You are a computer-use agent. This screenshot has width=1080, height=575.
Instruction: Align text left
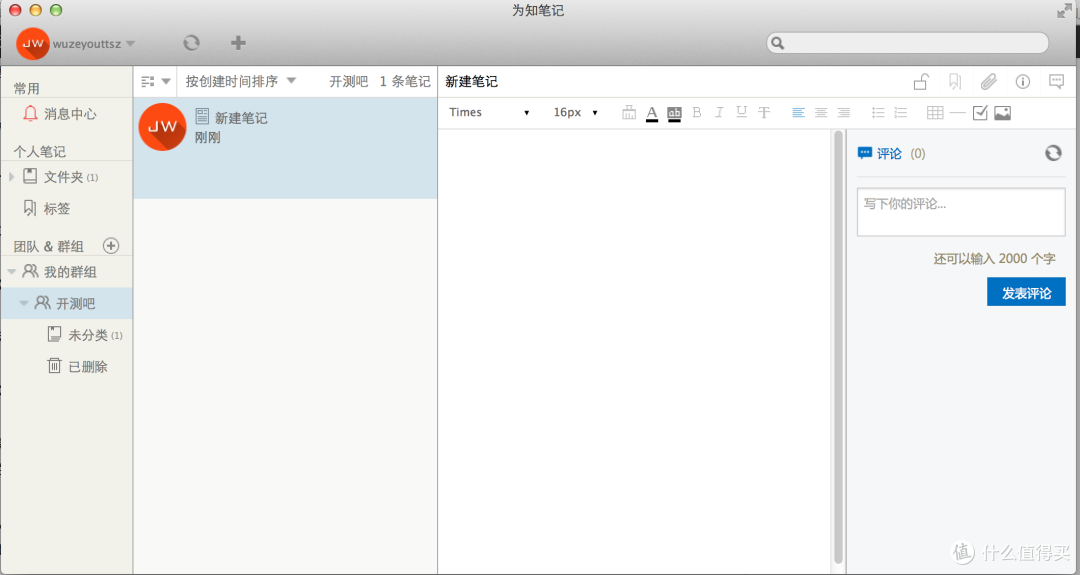(798, 112)
